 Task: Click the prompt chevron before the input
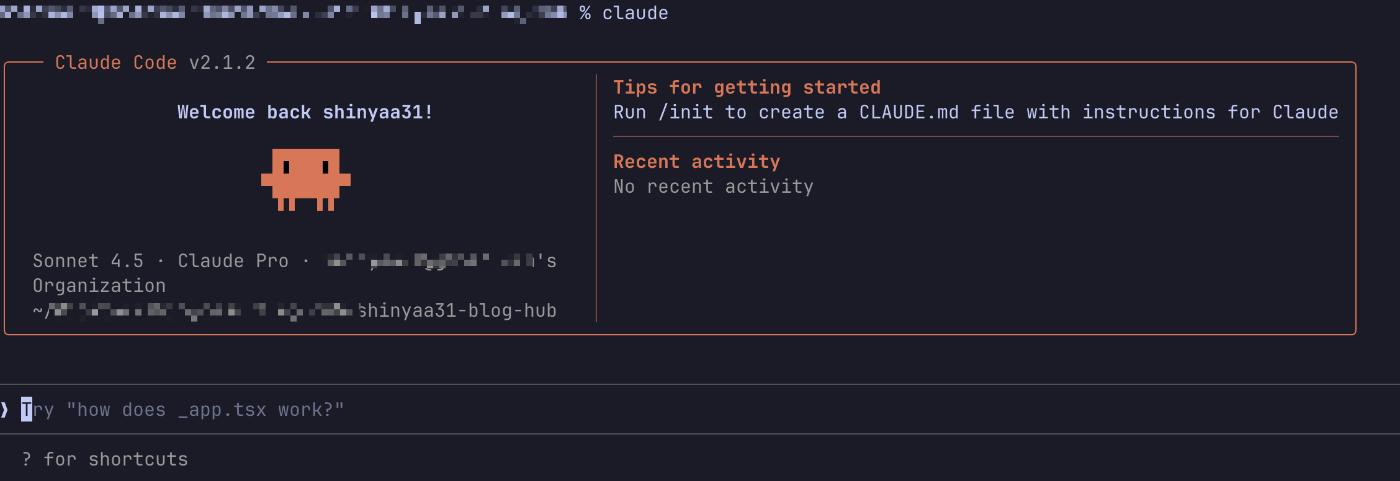(5, 410)
